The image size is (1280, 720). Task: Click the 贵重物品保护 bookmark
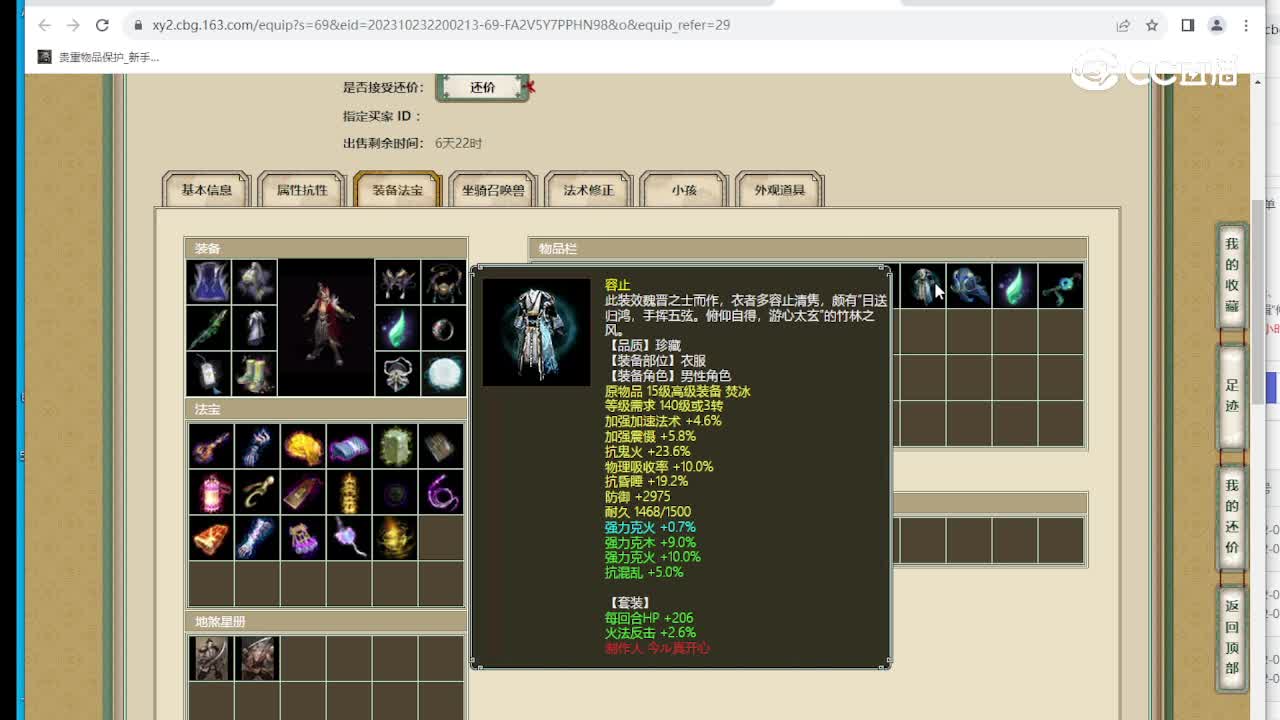pos(98,57)
